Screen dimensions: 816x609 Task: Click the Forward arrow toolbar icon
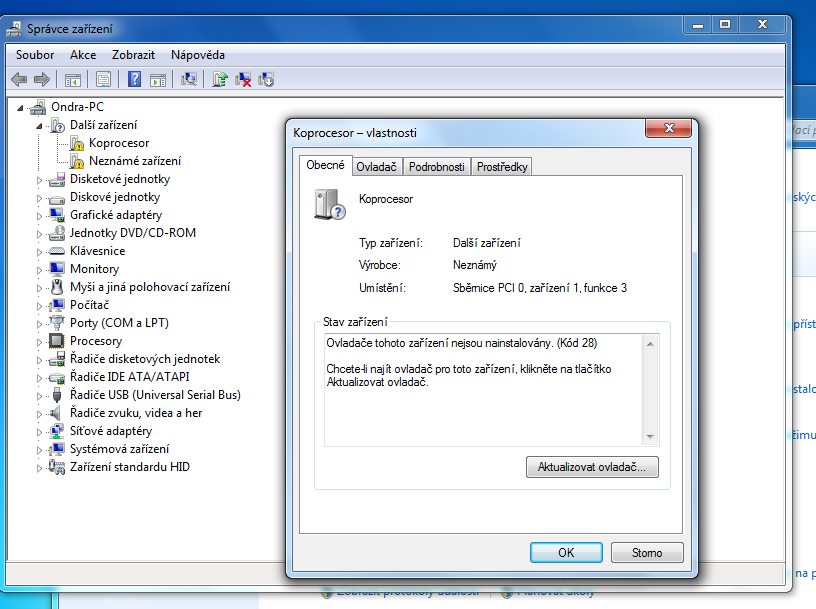coord(42,80)
